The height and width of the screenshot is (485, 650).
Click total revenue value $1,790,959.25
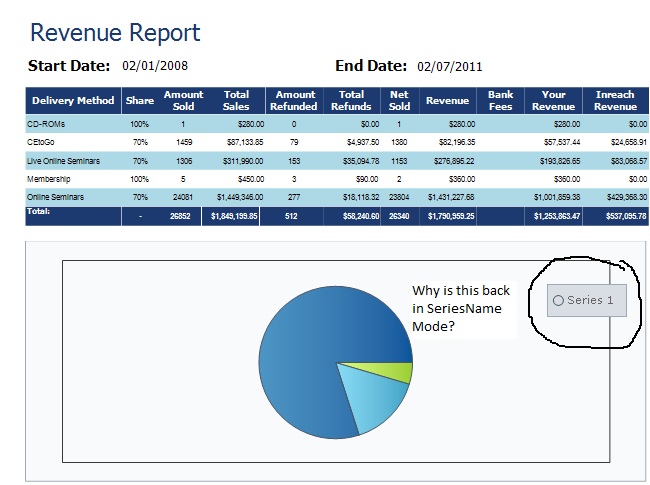point(451,216)
